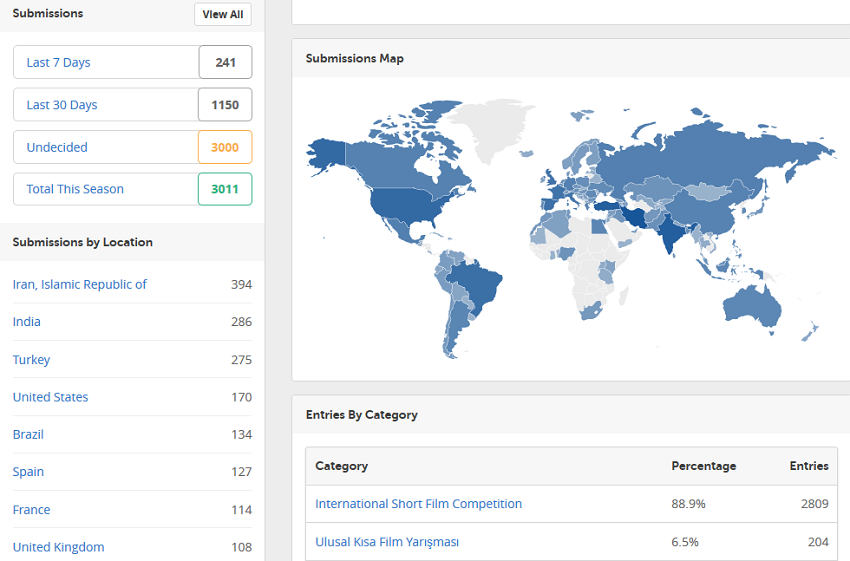Click United Kingdom location link
The height and width of the screenshot is (561, 850).
coord(58,547)
